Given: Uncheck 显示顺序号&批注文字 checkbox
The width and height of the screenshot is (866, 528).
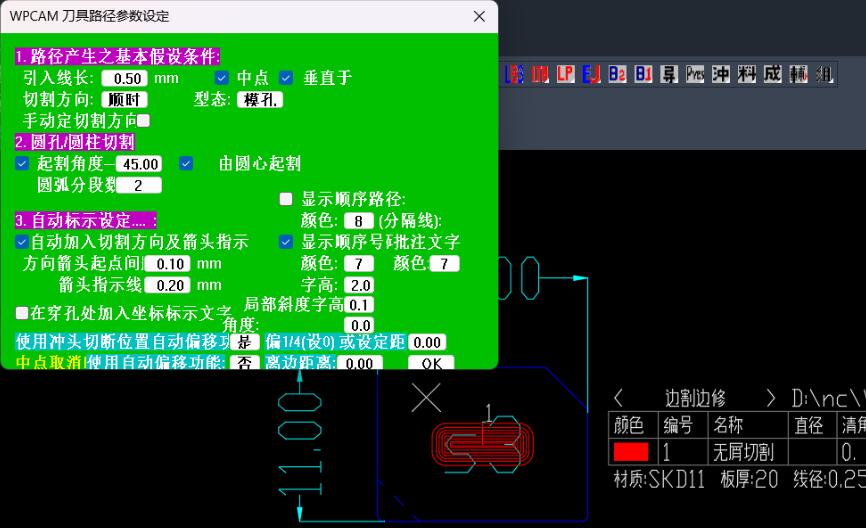Looking at the screenshot, I should click(286, 242).
